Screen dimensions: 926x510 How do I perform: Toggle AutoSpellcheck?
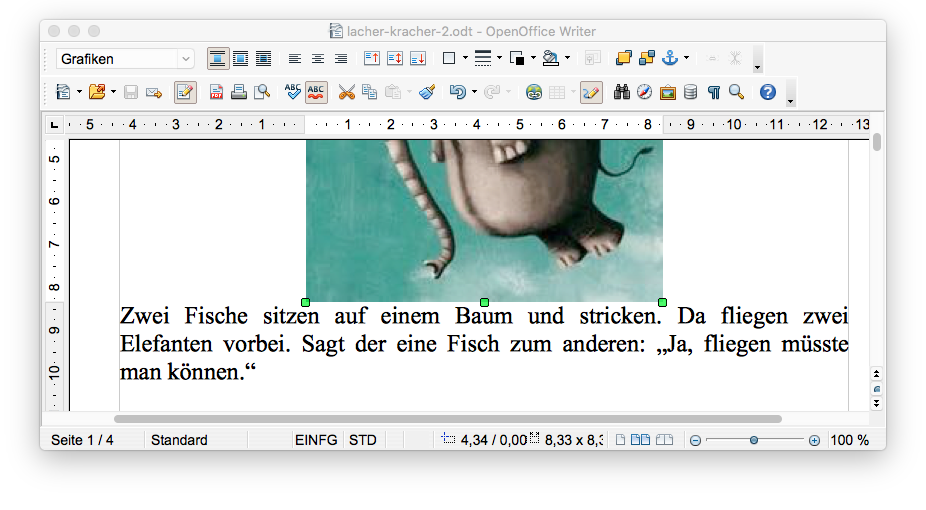click(x=317, y=92)
